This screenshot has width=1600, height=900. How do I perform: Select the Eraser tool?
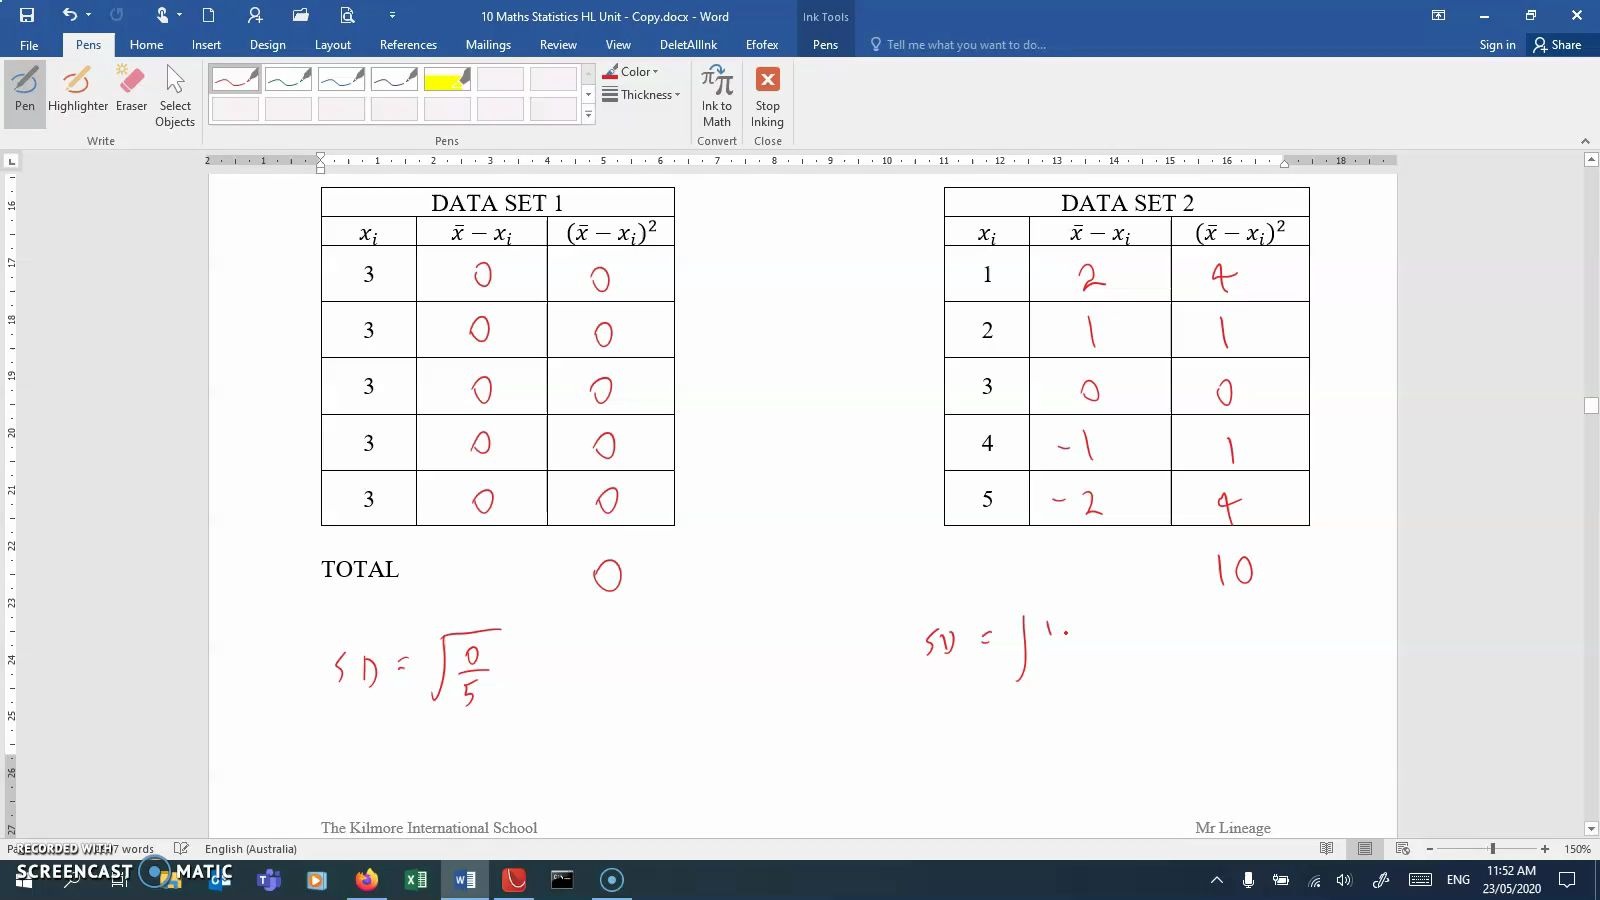click(130, 90)
